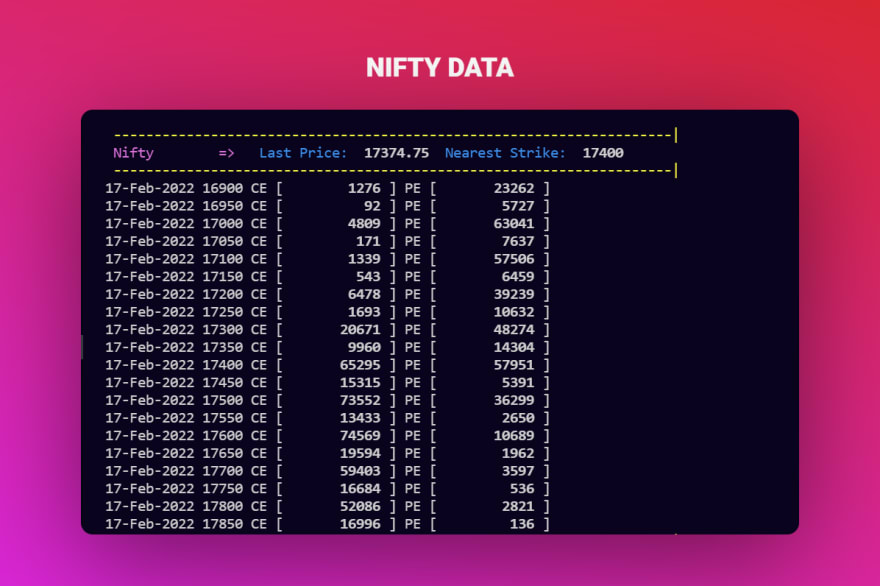Select PE value 2821
This screenshot has width=880, height=586.
[x=517, y=507]
